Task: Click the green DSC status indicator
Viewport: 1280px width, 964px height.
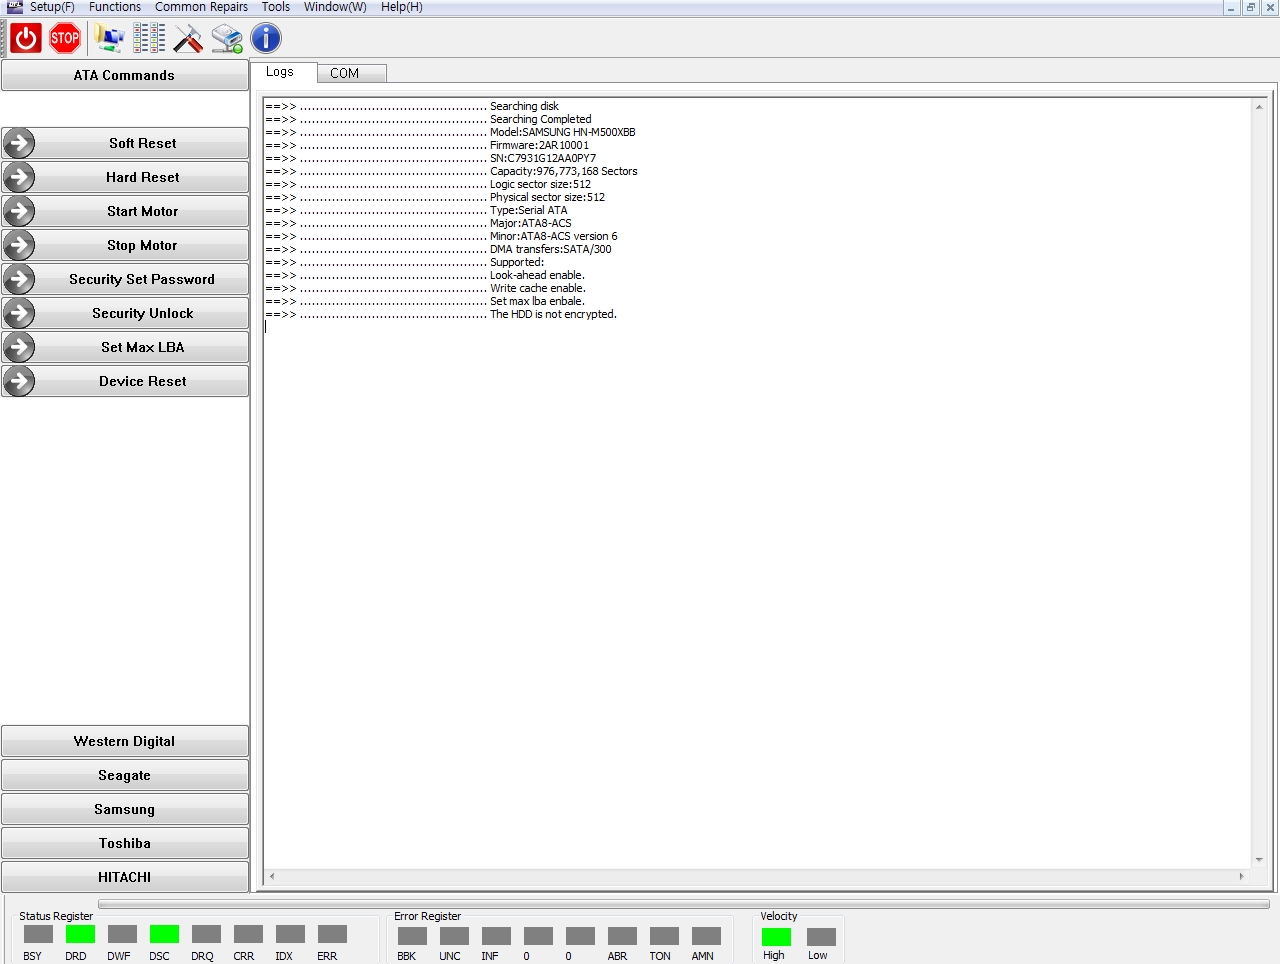Action: [x=164, y=934]
